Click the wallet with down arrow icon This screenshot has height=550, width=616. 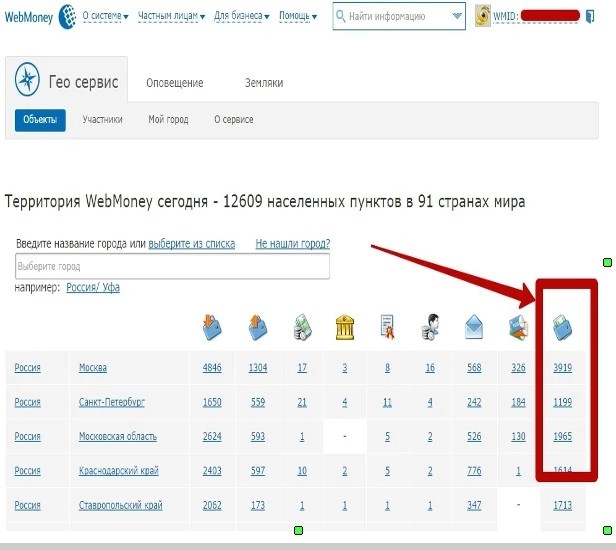214,326
